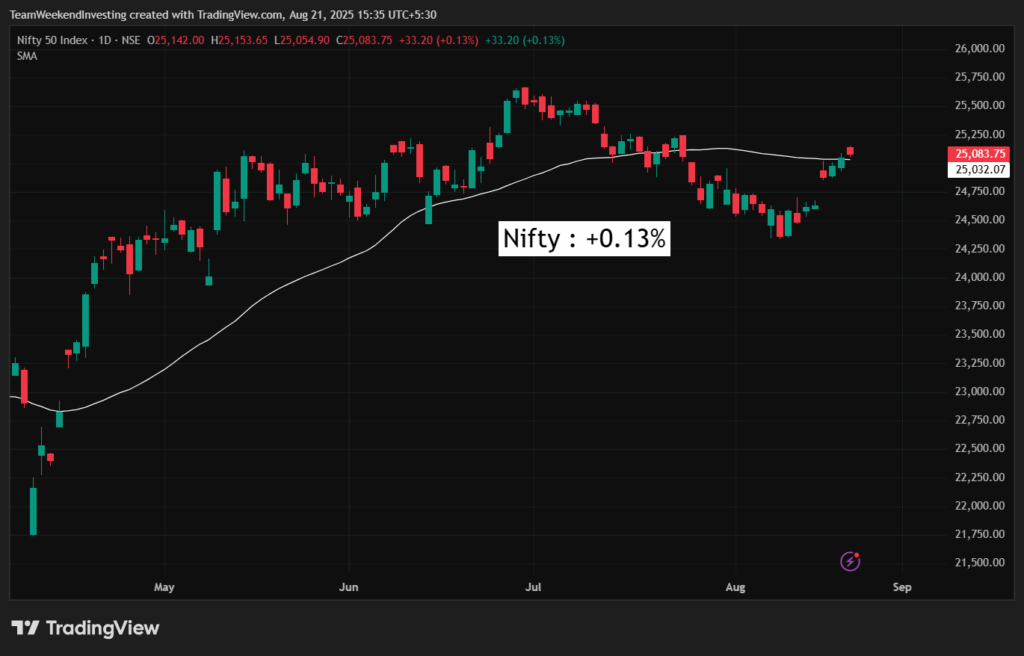Click the white 25,032.07 SMA value label
The width and height of the screenshot is (1024, 656).
(x=978, y=170)
